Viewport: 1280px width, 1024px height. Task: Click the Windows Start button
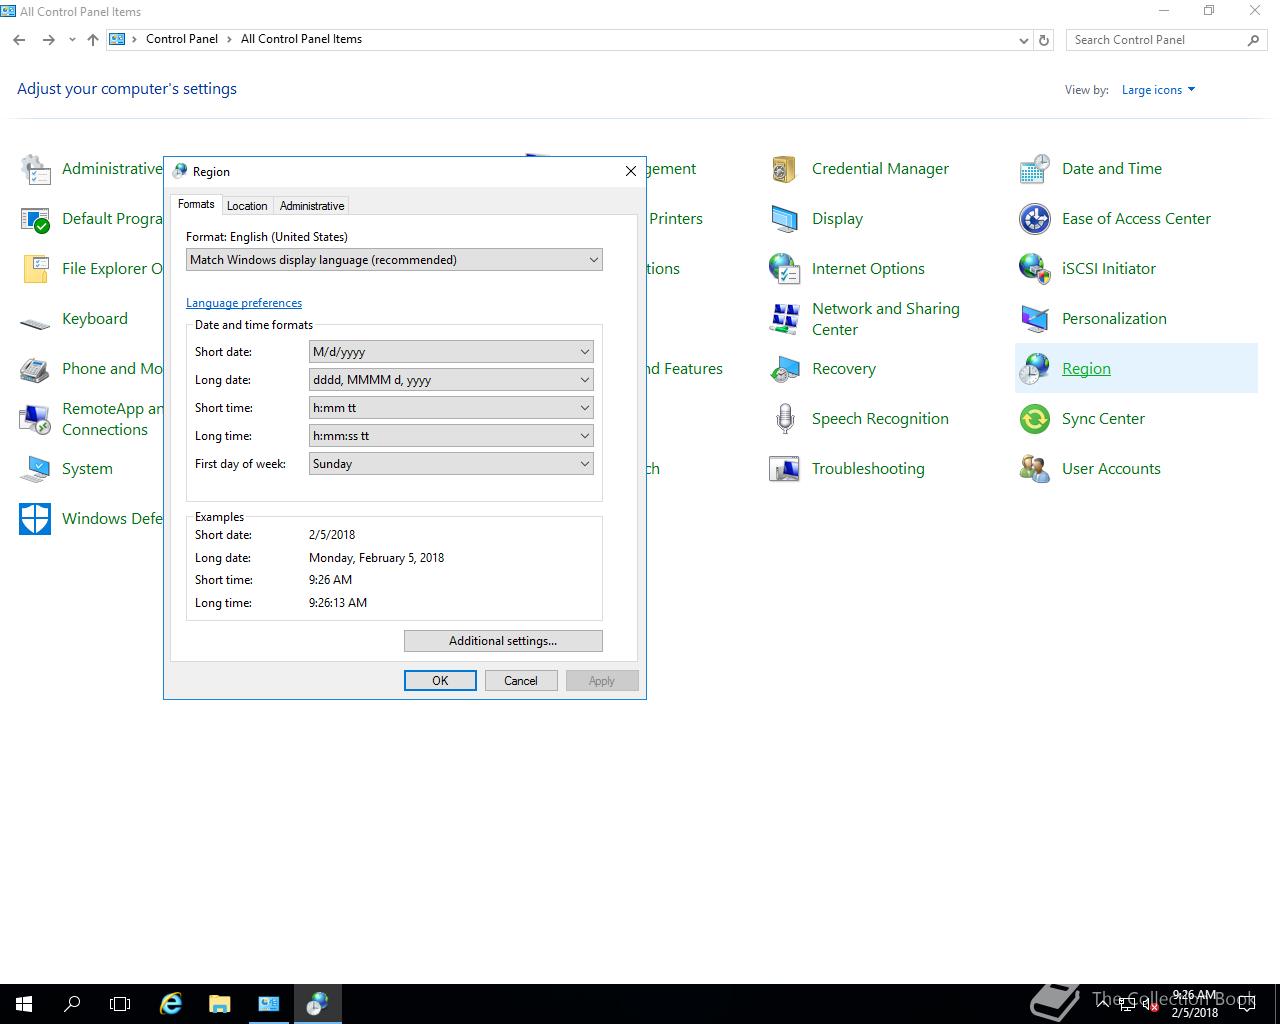(x=24, y=1004)
